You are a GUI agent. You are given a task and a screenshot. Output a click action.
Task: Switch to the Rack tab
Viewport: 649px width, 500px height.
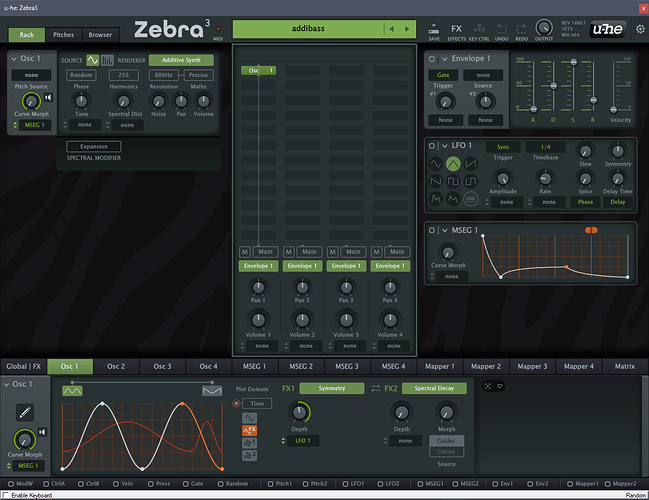[26, 35]
